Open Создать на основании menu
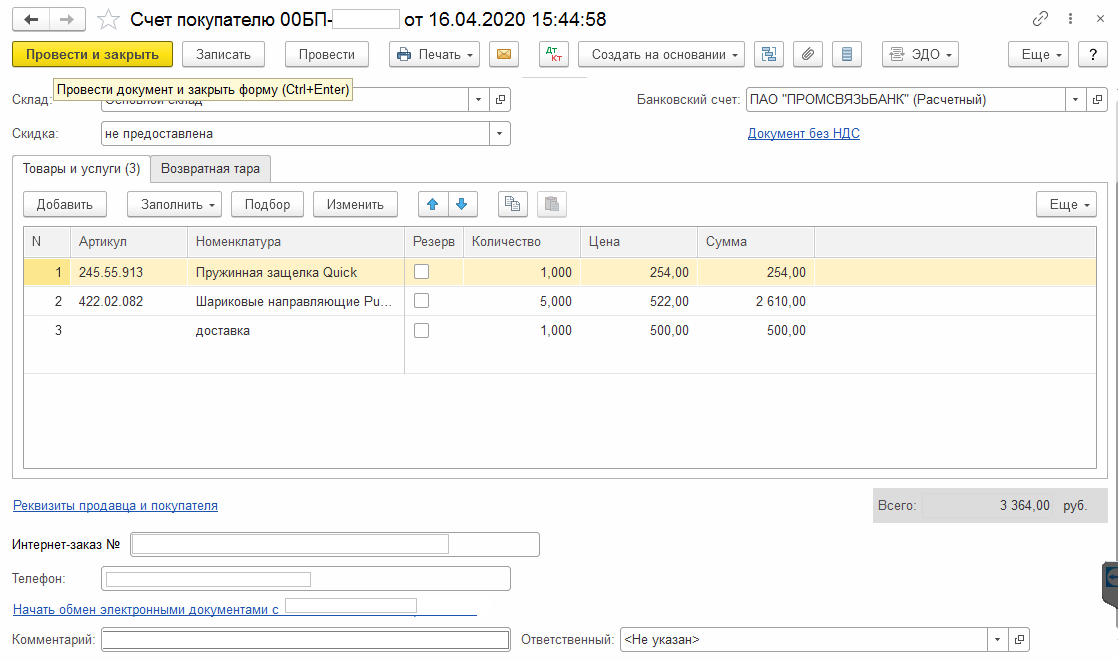Screen dimensions: 1118x661 pos(661,54)
